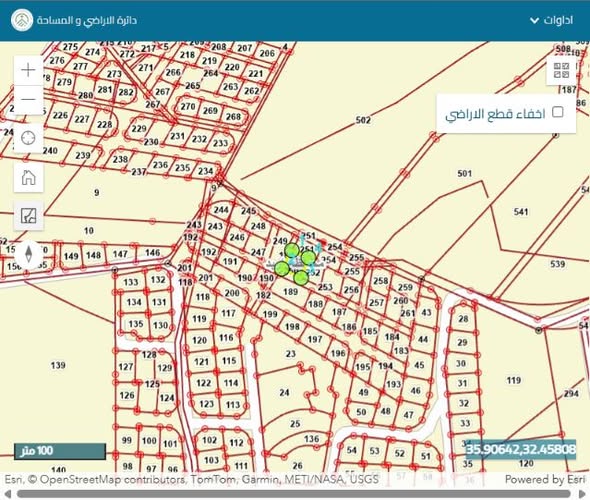Click parcel number 10
The image size is (590, 500).
point(89,231)
